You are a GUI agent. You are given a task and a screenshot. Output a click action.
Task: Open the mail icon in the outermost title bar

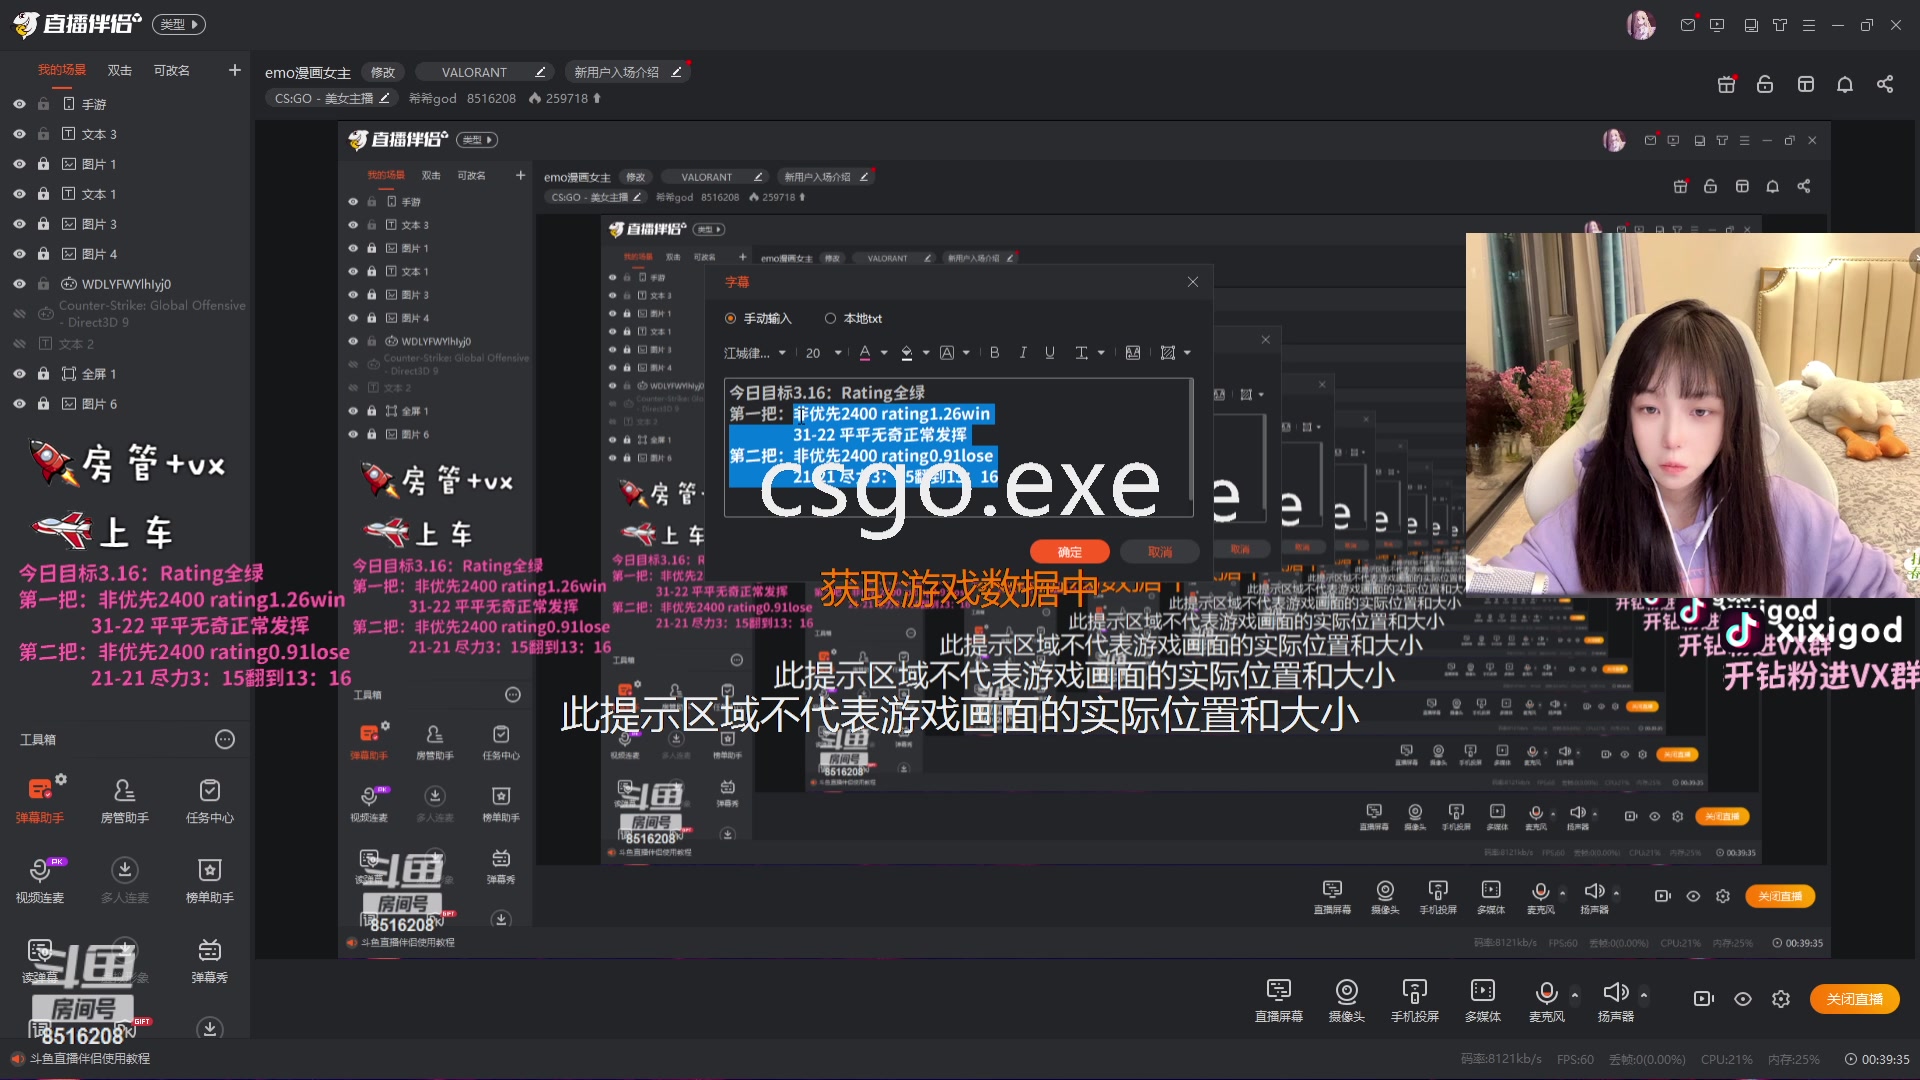point(1688,25)
